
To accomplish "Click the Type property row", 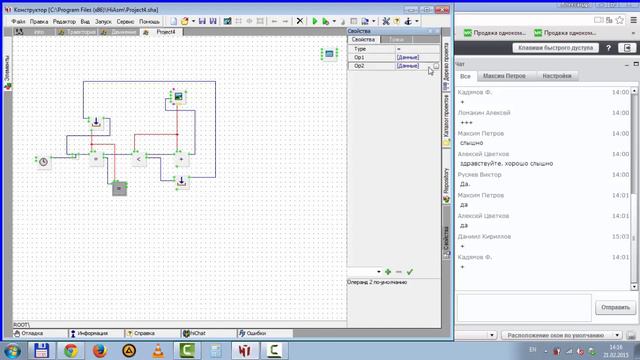I will (394, 49).
